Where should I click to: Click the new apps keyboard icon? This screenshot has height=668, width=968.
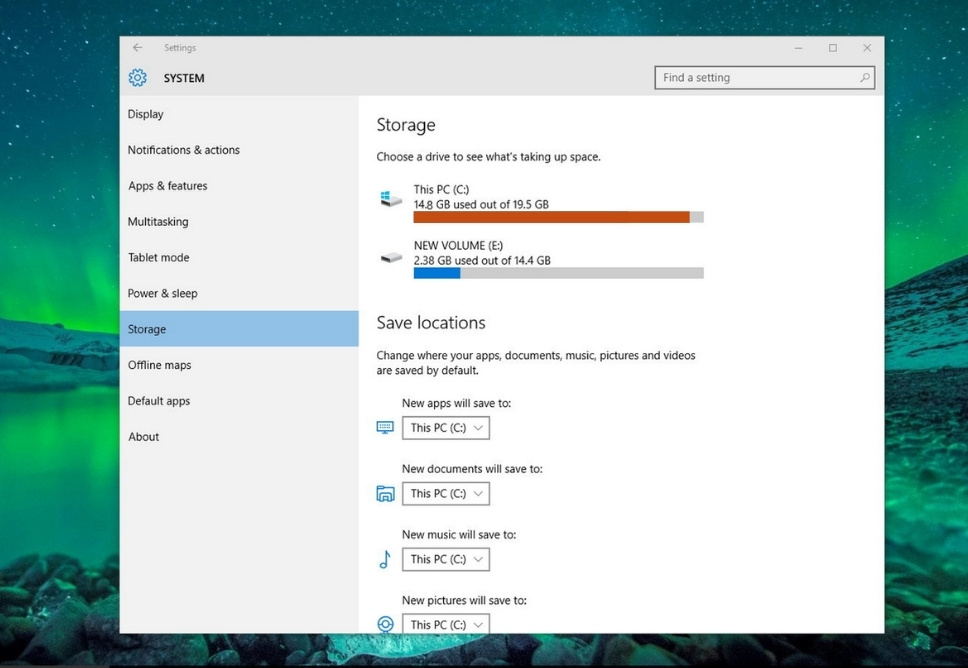pos(385,428)
